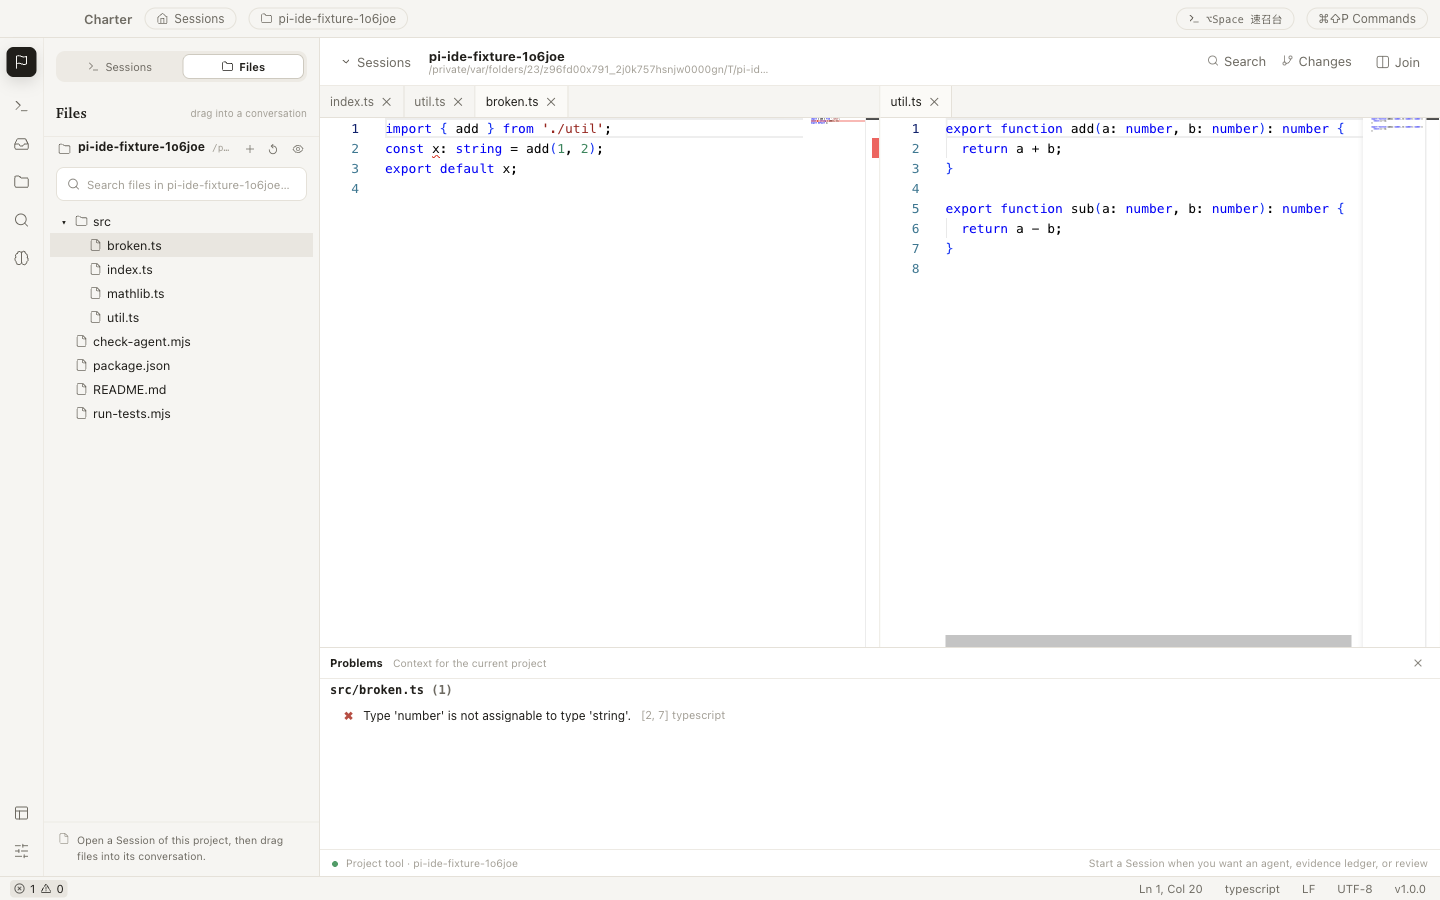This screenshot has height=900, width=1440.
Task: Close the util.ts tab in left editor
Action: pyautogui.click(x=458, y=102)
